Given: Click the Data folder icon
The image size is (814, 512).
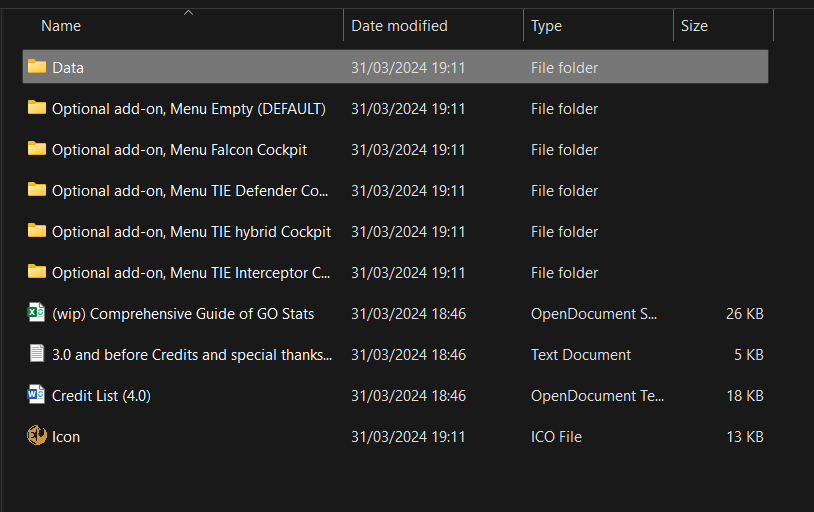Looking at the screenshot, I should pos(37,67).
